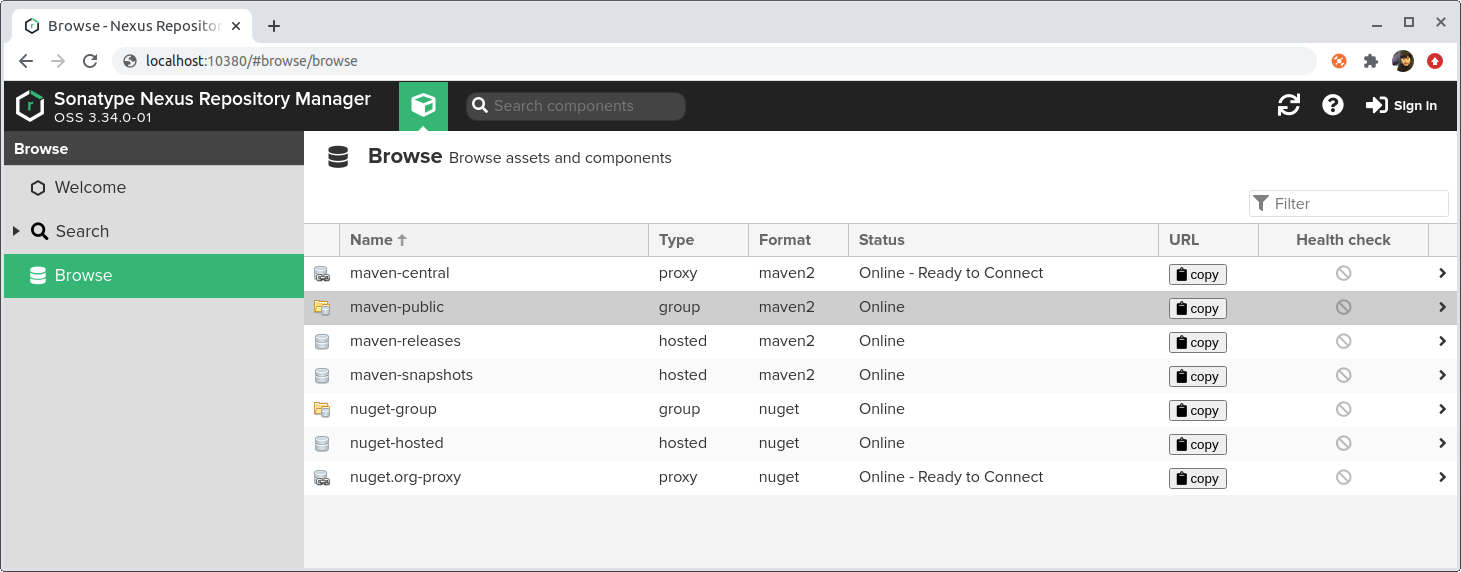The image size is (1461, 572).
Task: Click the URL column header
Action: tap(1208, 240)
